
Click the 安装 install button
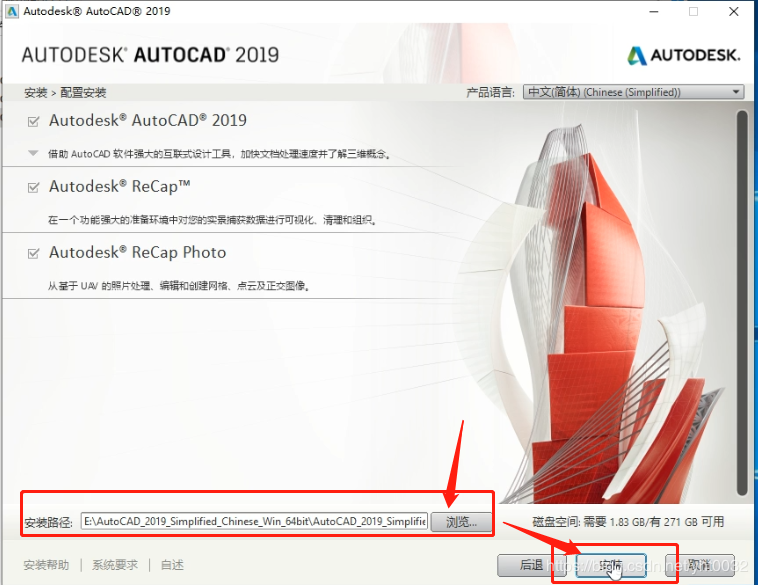tap(611, 565)
